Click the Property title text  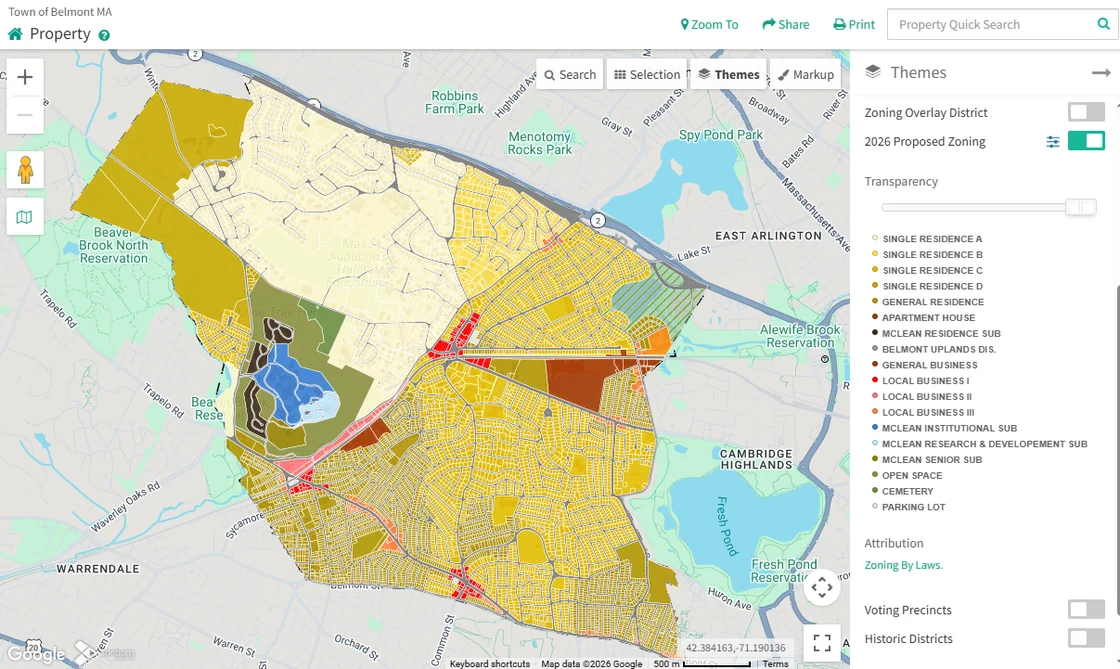60,34
